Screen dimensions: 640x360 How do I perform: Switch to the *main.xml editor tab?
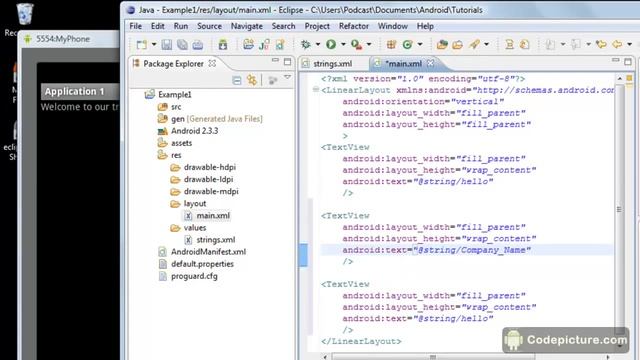403,64
